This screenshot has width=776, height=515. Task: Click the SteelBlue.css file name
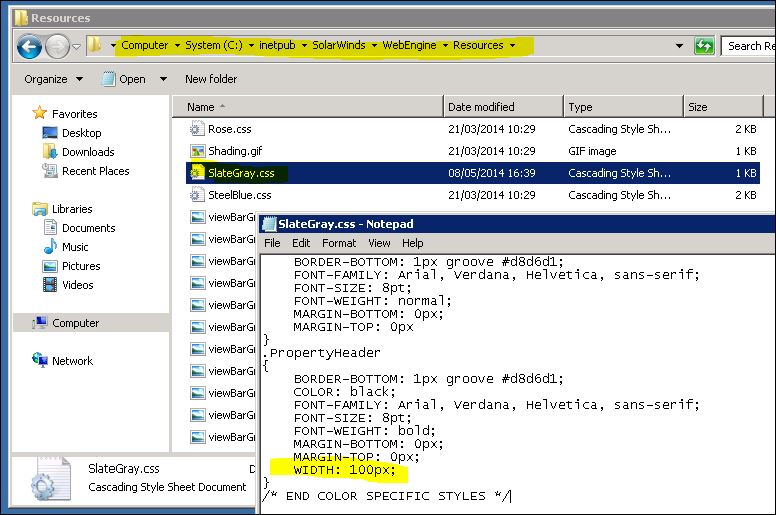click(x=240, y=195)
